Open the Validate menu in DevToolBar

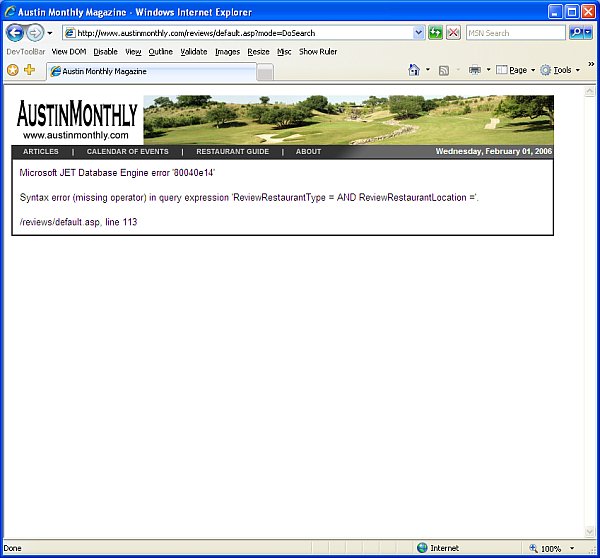point(194,52)
